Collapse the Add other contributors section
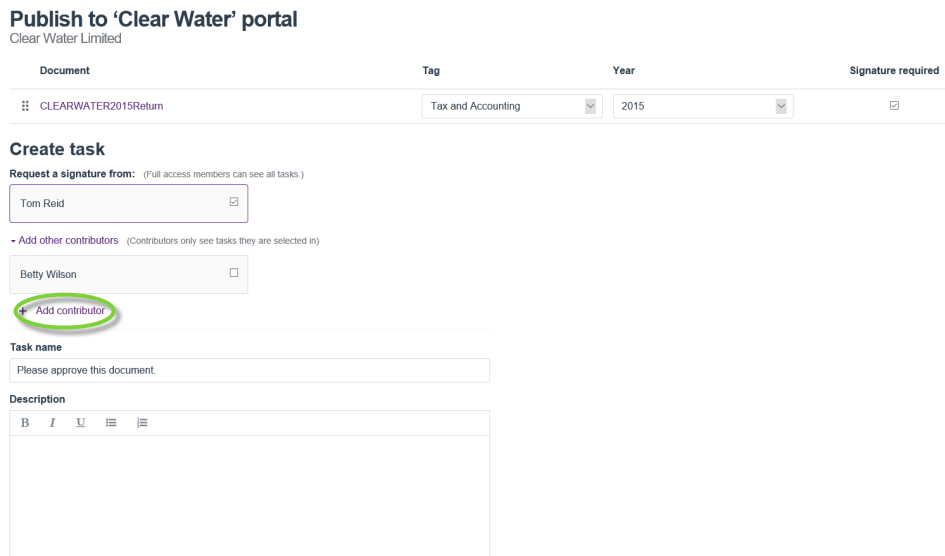This screenshot has height=556, width=945. (66, 241)
